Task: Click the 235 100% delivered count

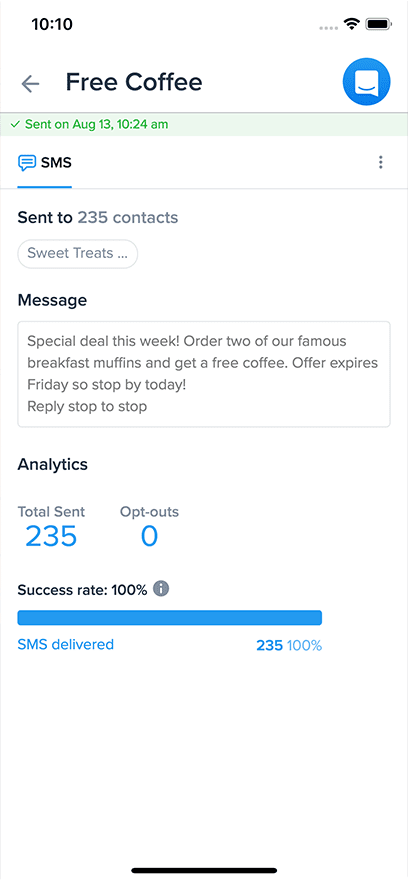Action: click(289, 645)
